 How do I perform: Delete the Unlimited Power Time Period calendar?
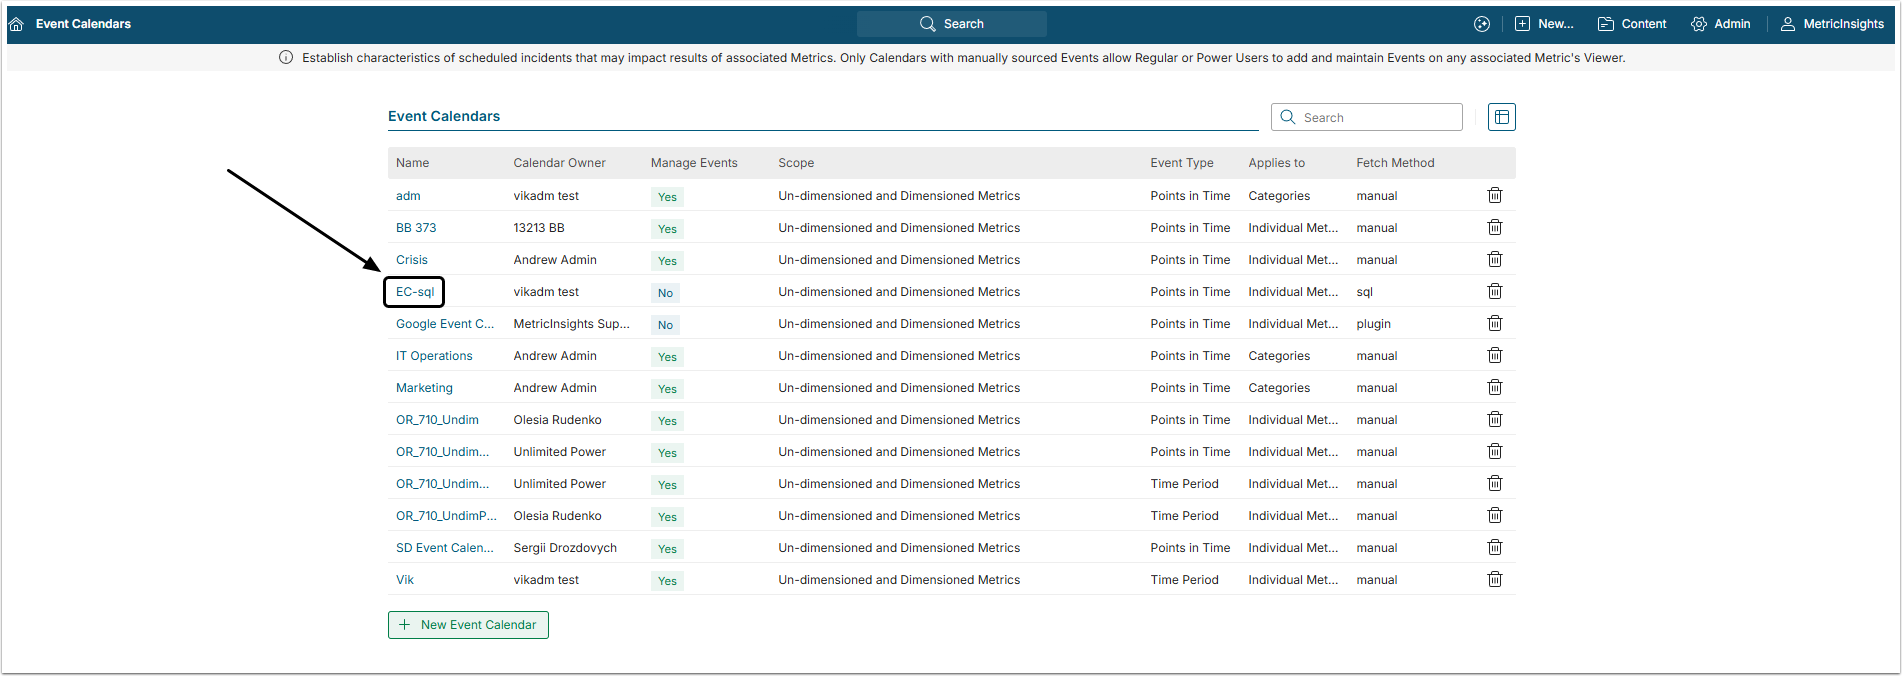(1495, 483)
